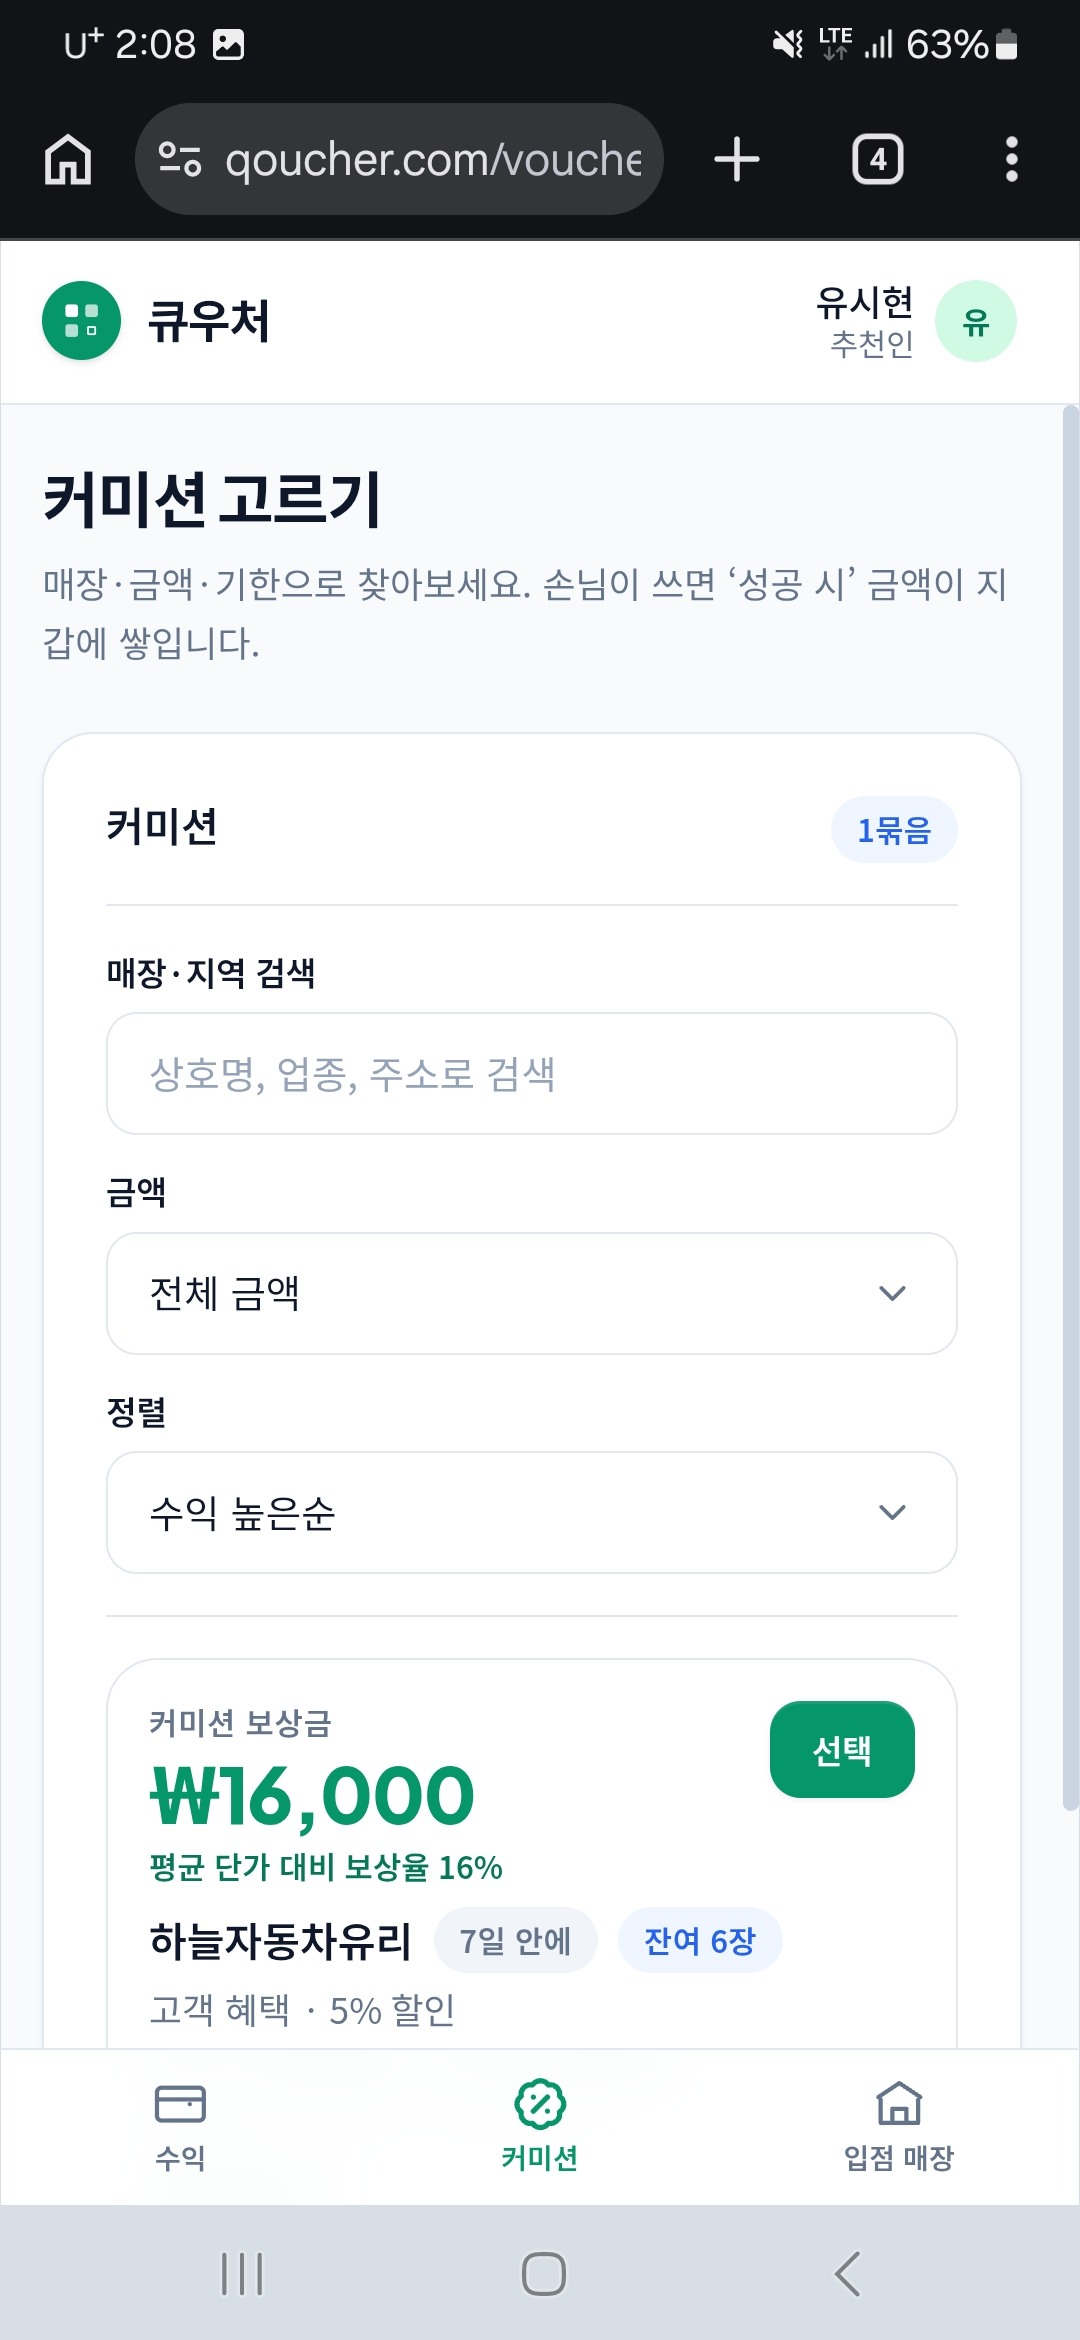The image size is (1080, 2340).
Task: Open a new browser tab with plus icon
Action: tap(737, 160)
